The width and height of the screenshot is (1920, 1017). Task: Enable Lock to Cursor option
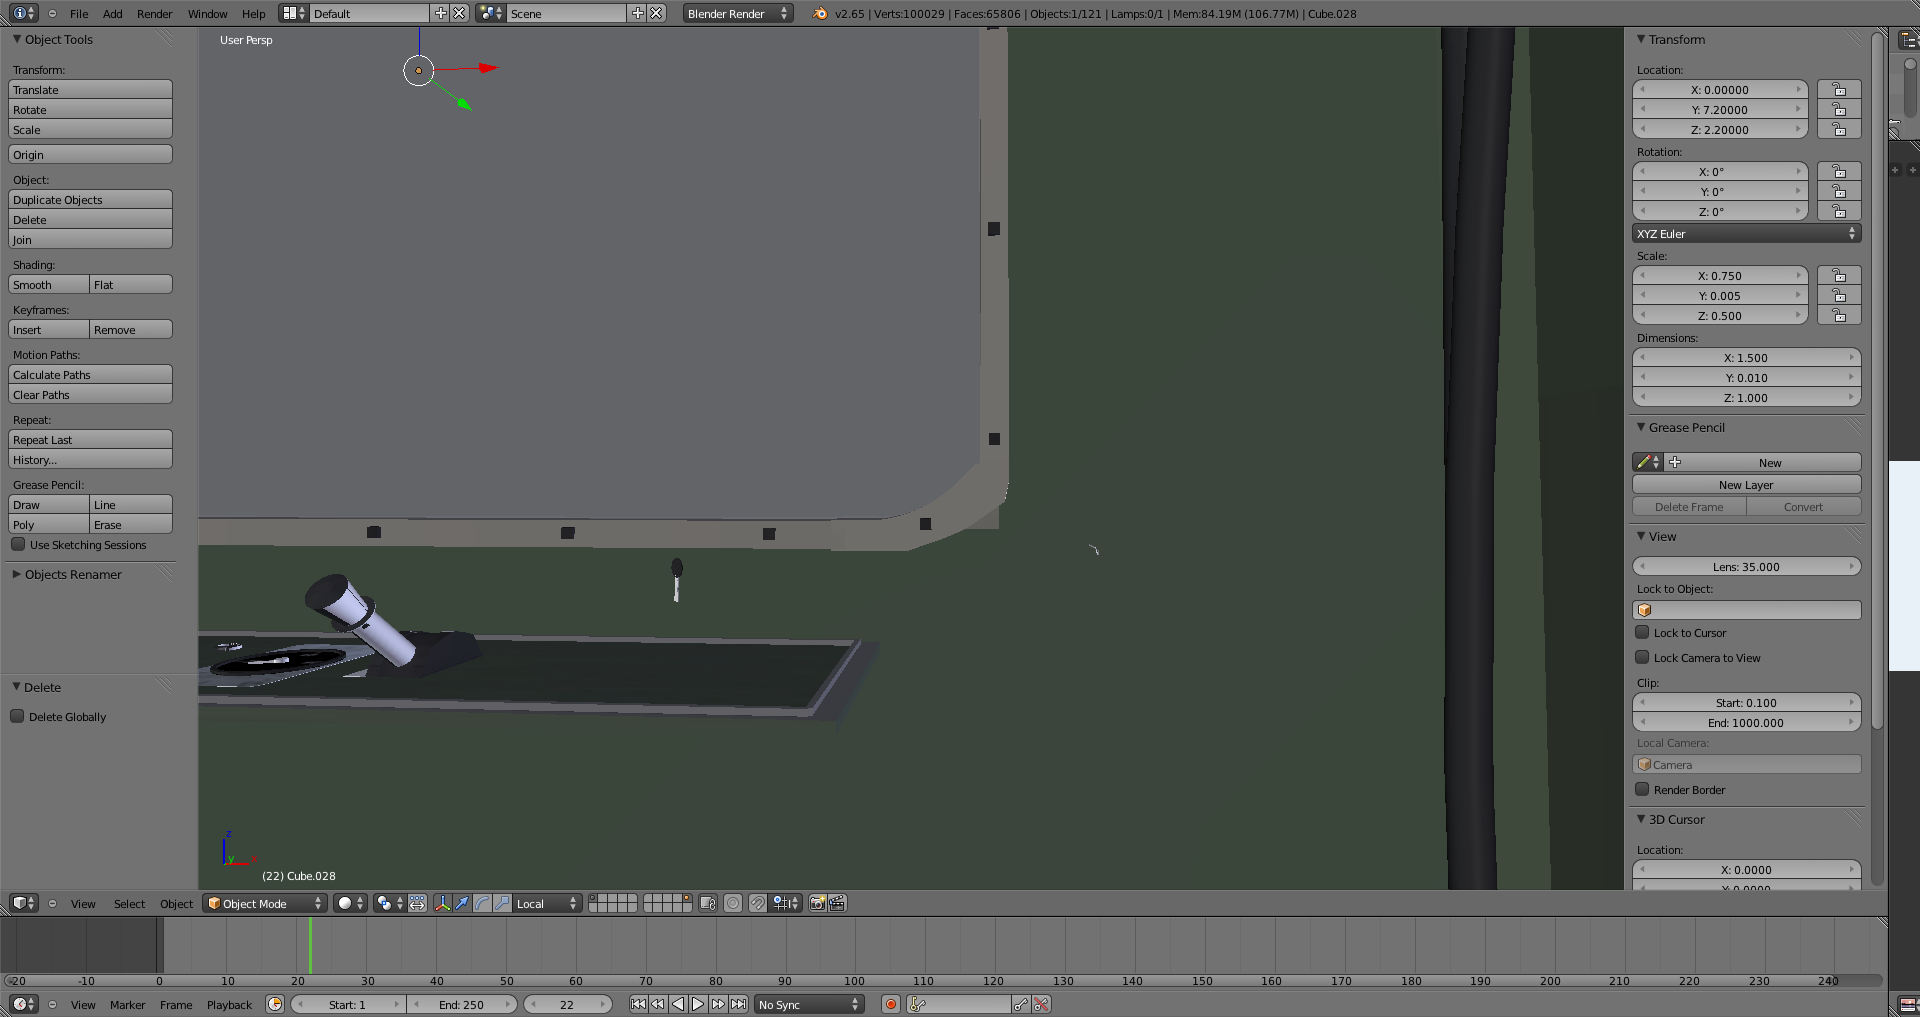tap(1642, 633)
